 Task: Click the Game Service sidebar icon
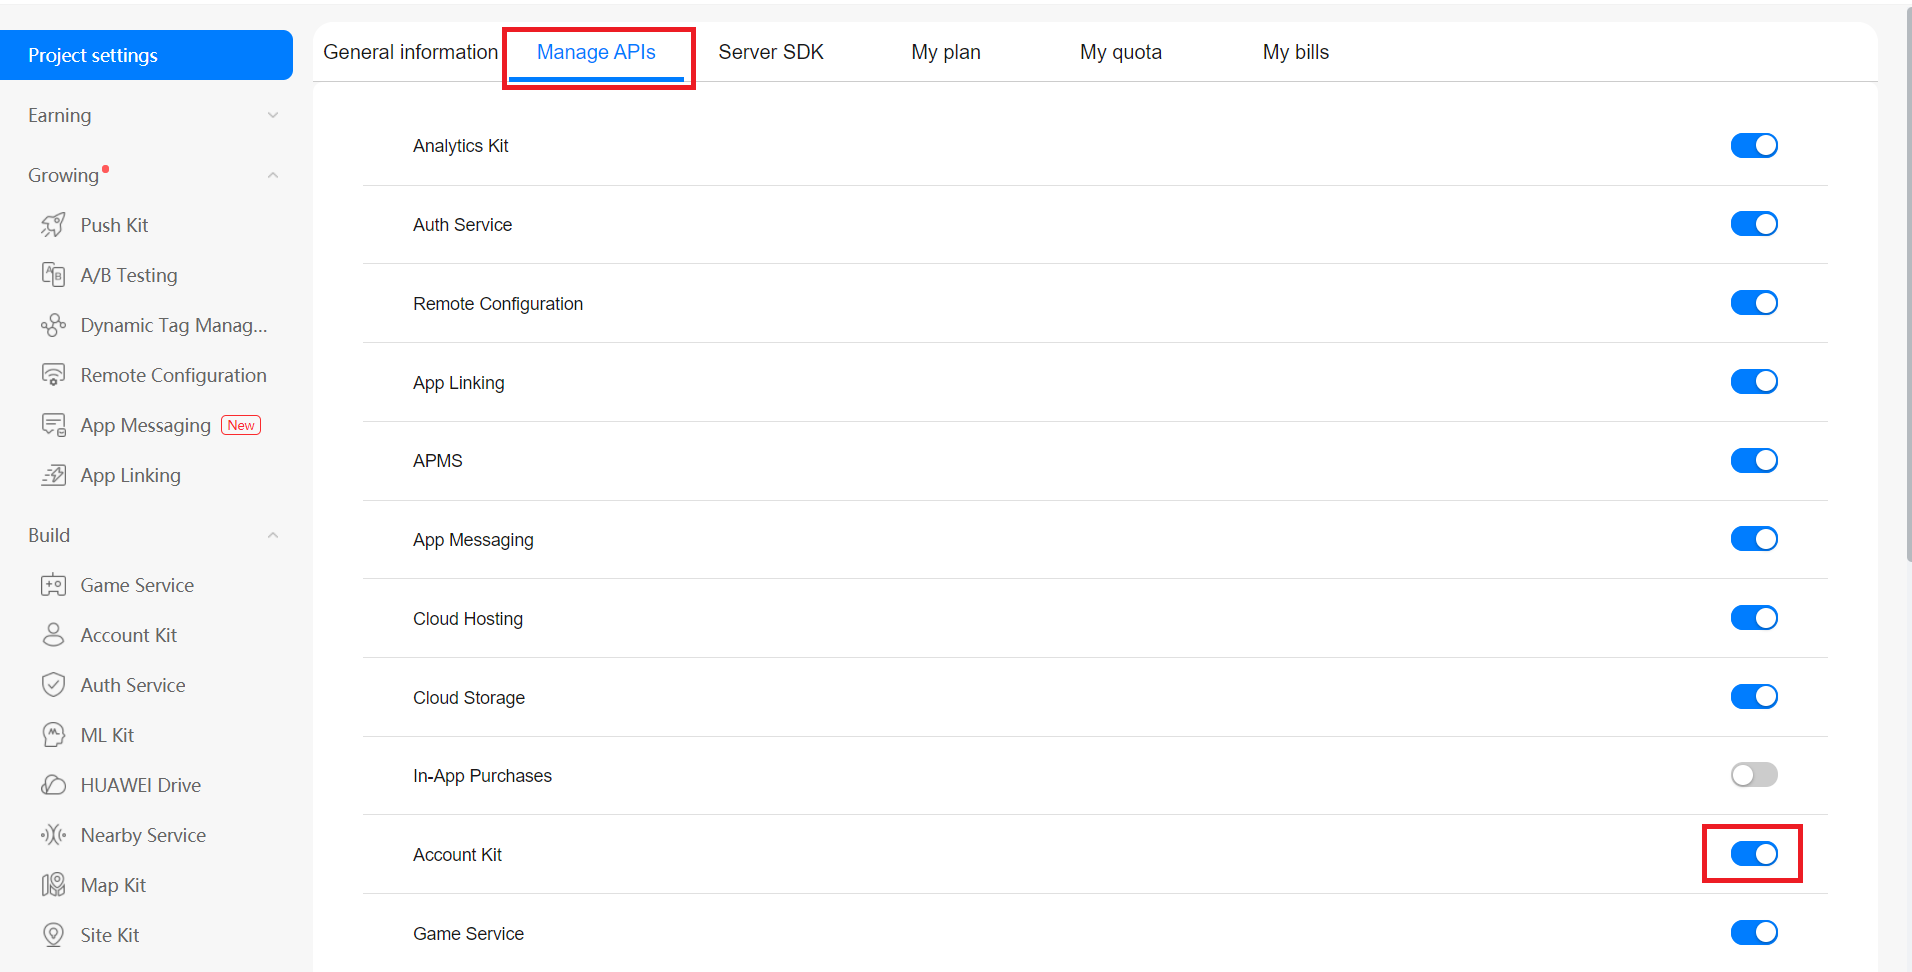coord(53,585)
